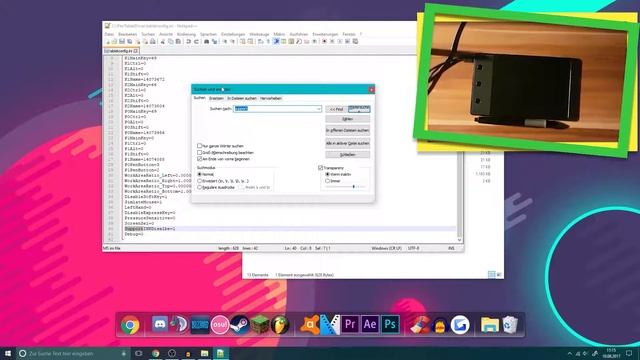Show hidden system tray icons chevron
640x360 pixels.
pyautogui.click(x=570, y=353)
